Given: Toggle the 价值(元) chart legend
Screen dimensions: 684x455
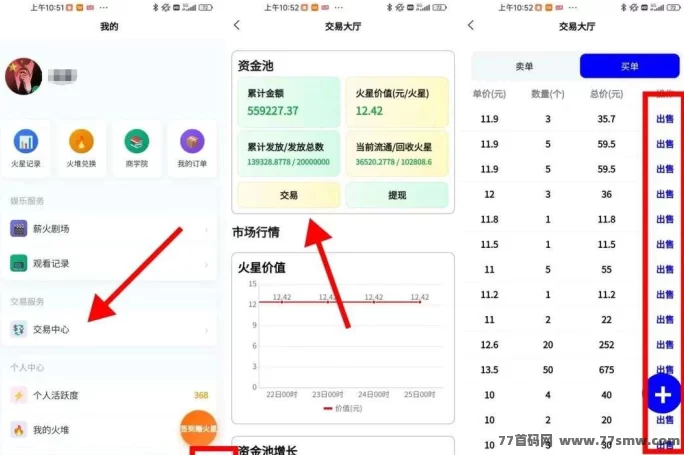Looking at the screenshot, I should pos(343,408).
